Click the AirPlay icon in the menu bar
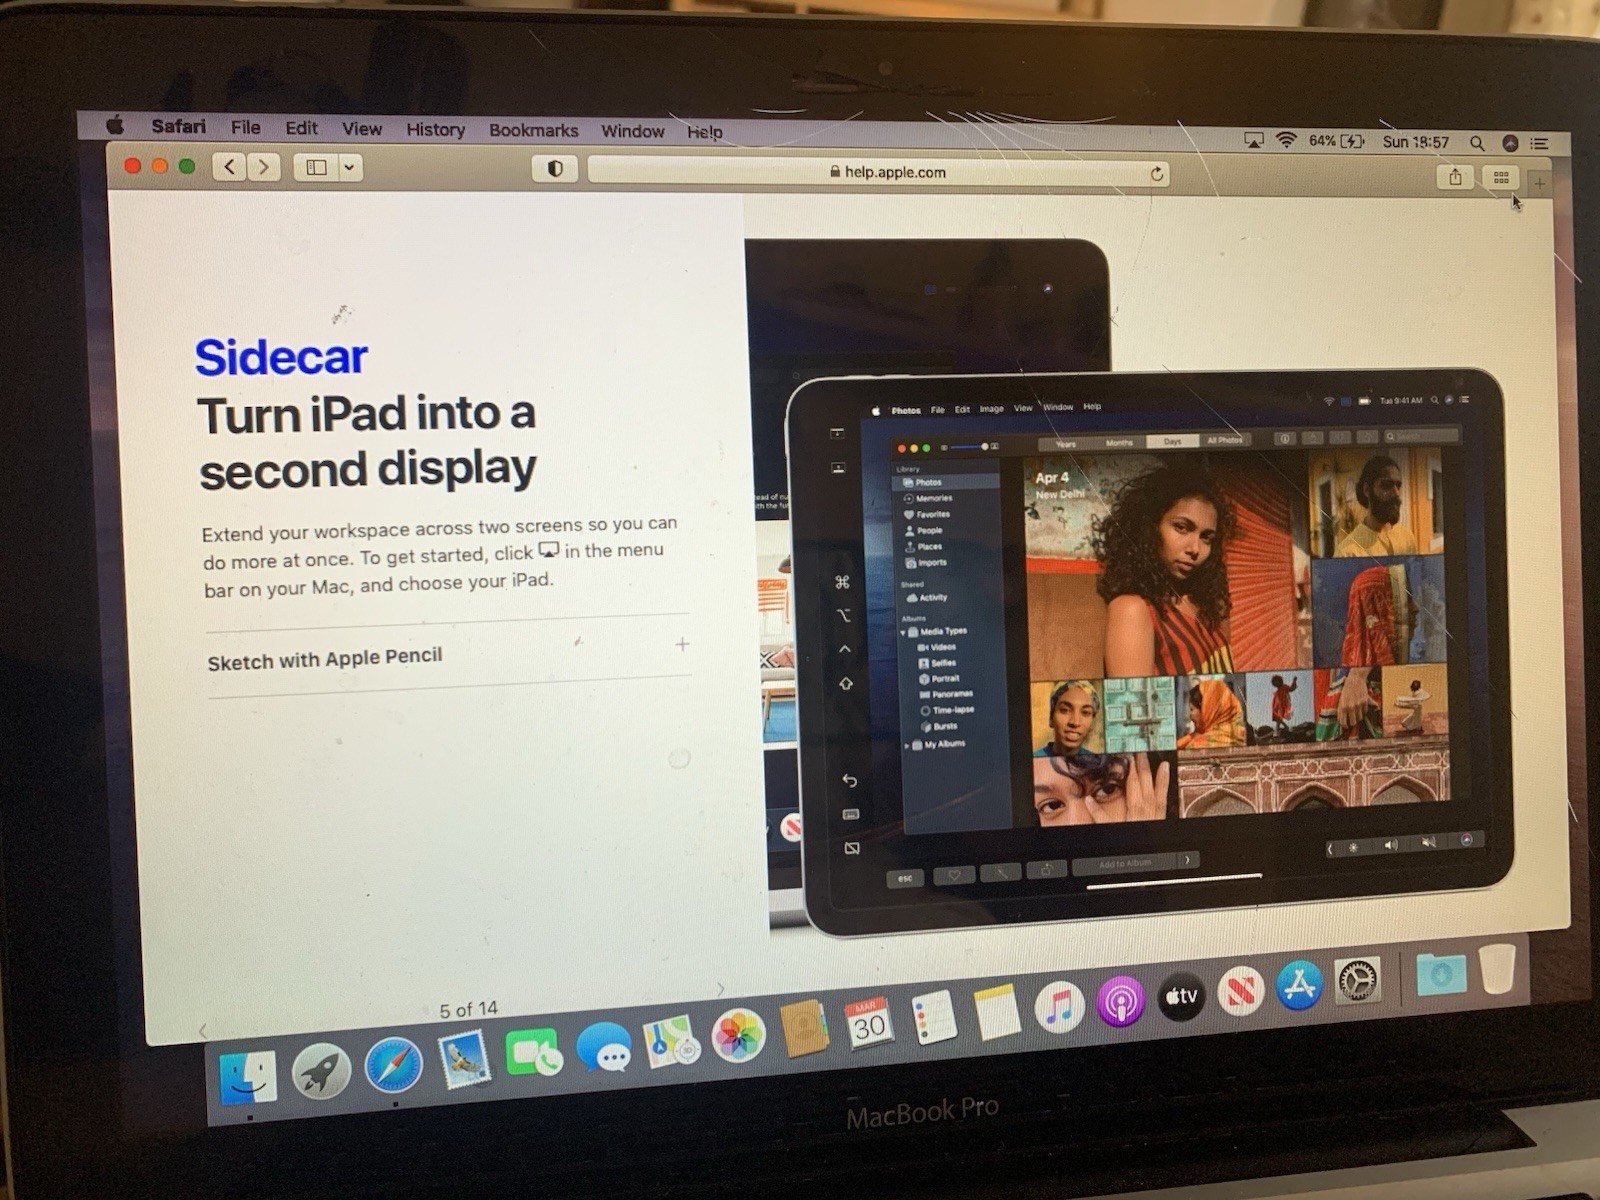 (x=1253, y=141)
